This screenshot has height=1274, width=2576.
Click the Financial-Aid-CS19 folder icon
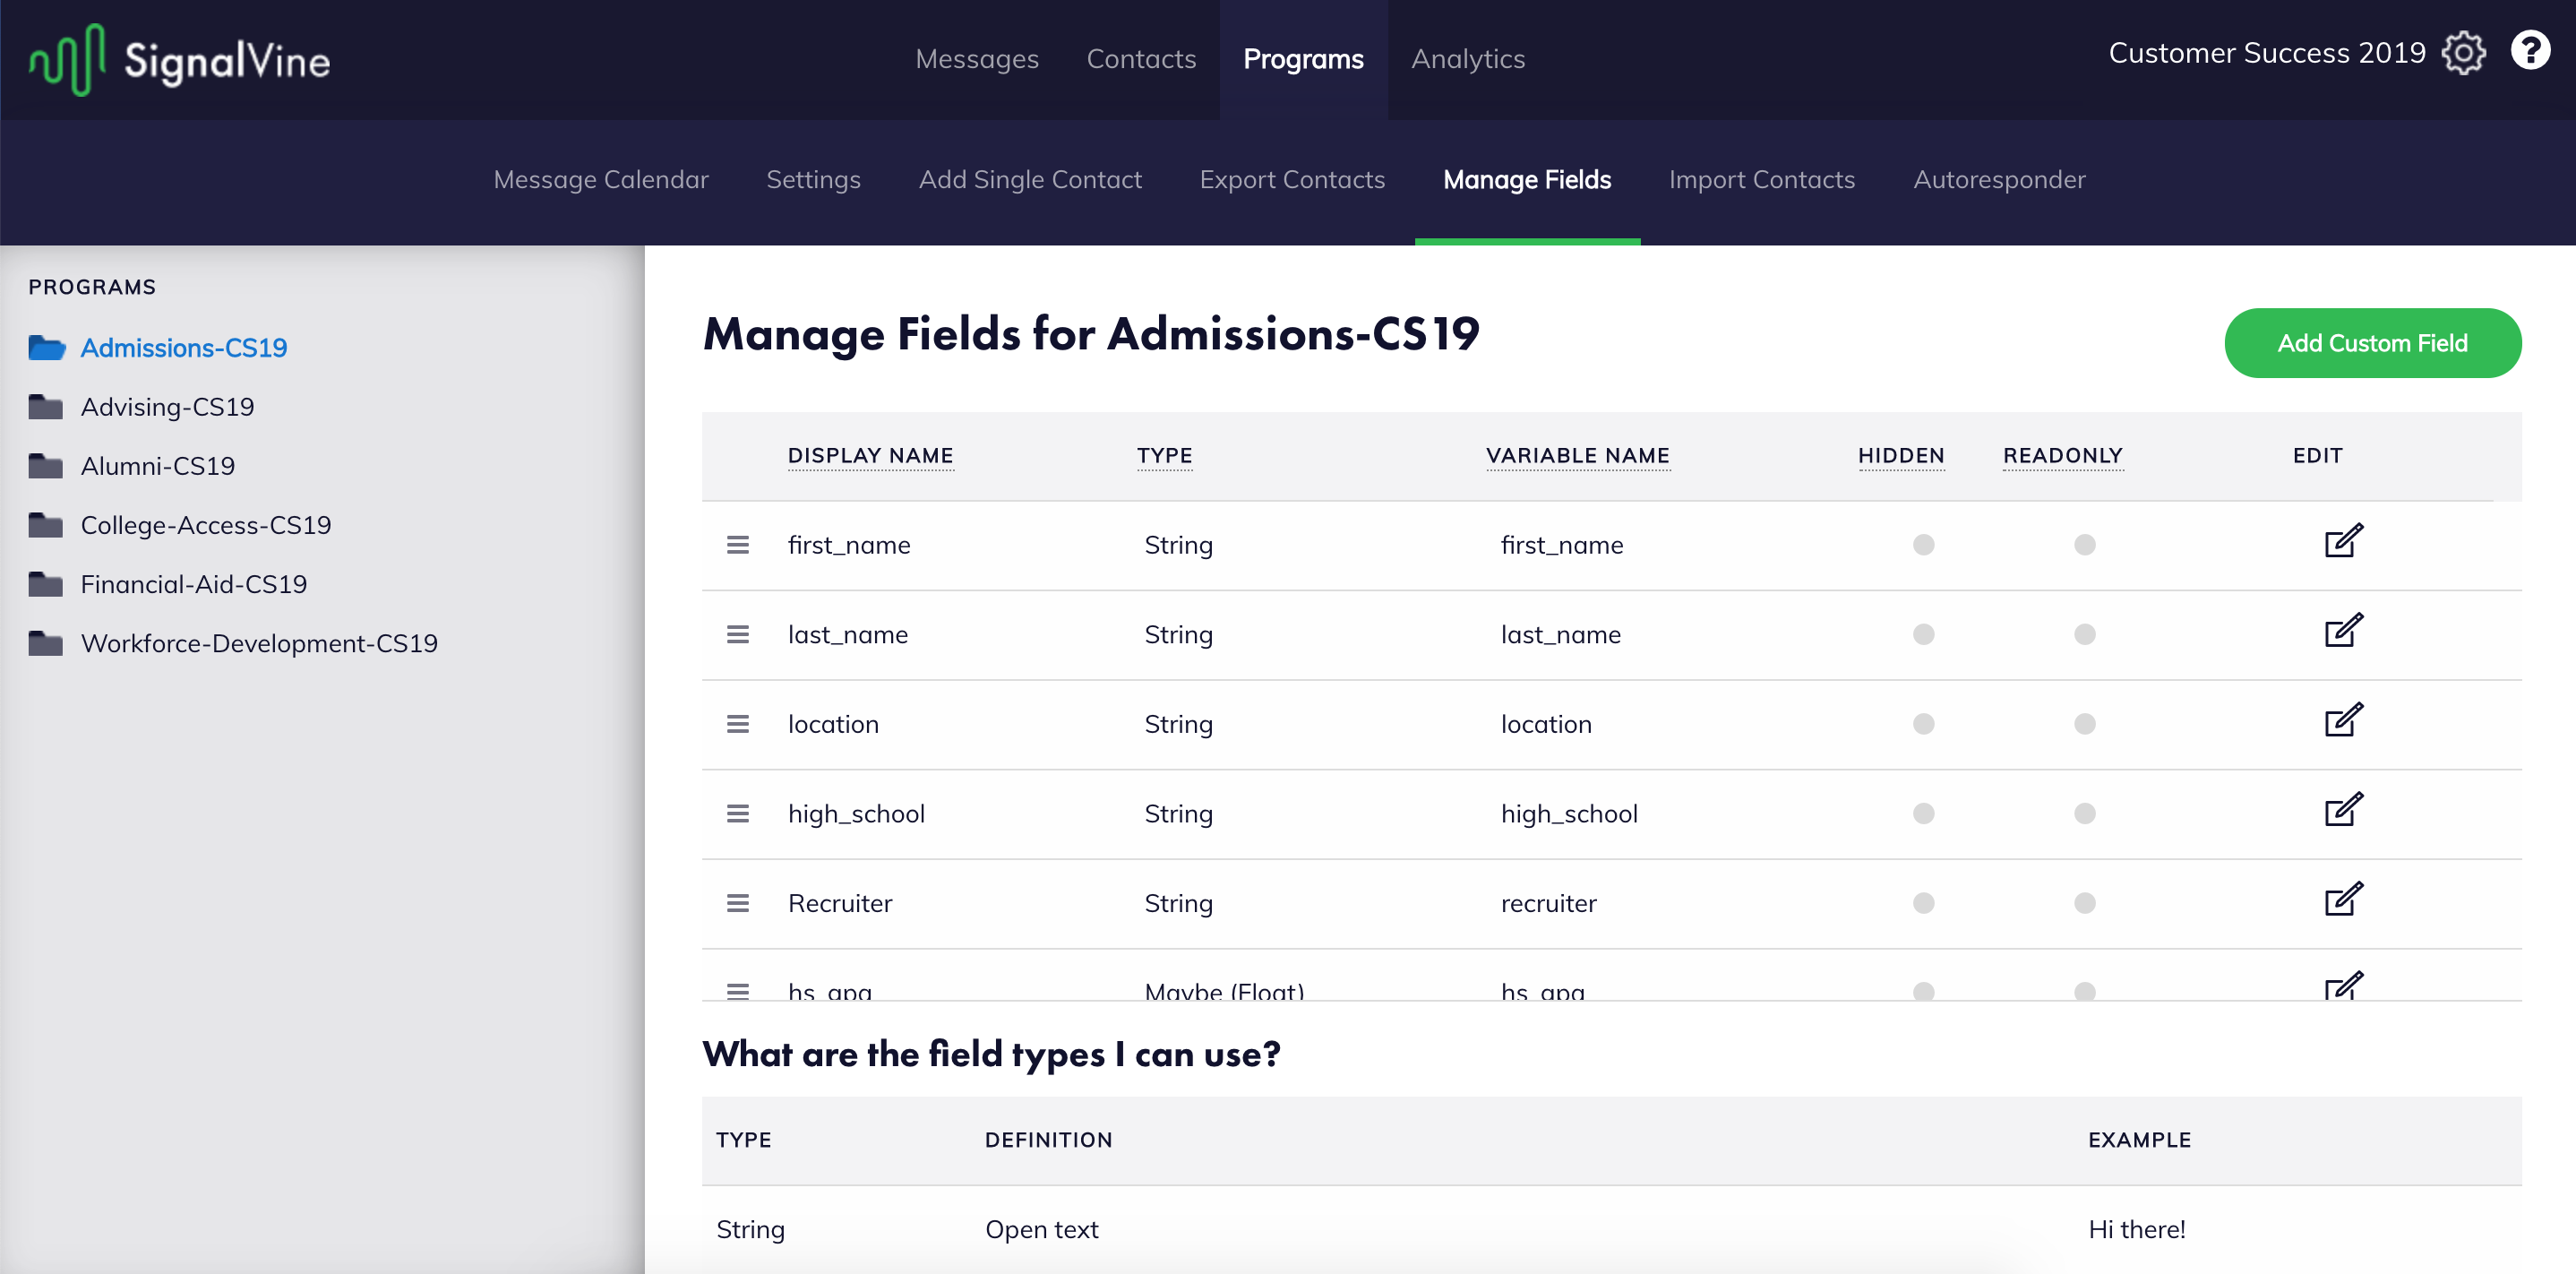pos(46,583)
